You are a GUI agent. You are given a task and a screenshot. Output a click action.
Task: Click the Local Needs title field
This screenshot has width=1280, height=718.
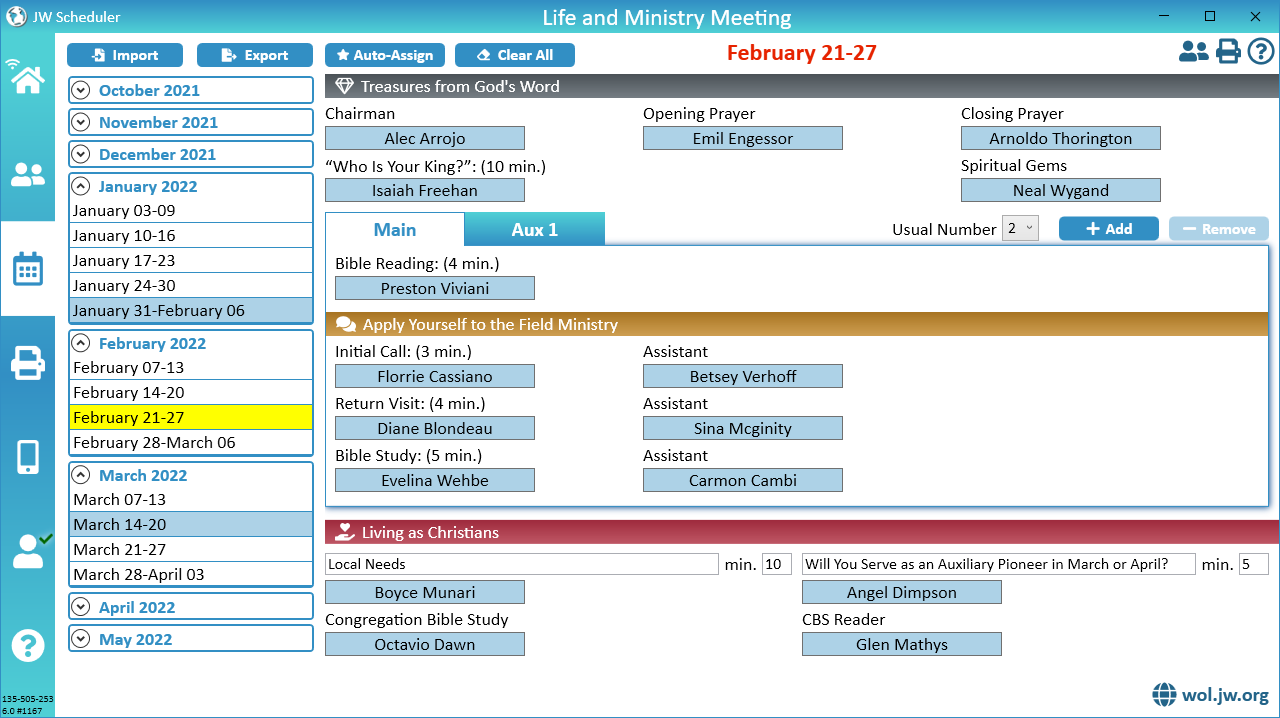pos(522,564)
